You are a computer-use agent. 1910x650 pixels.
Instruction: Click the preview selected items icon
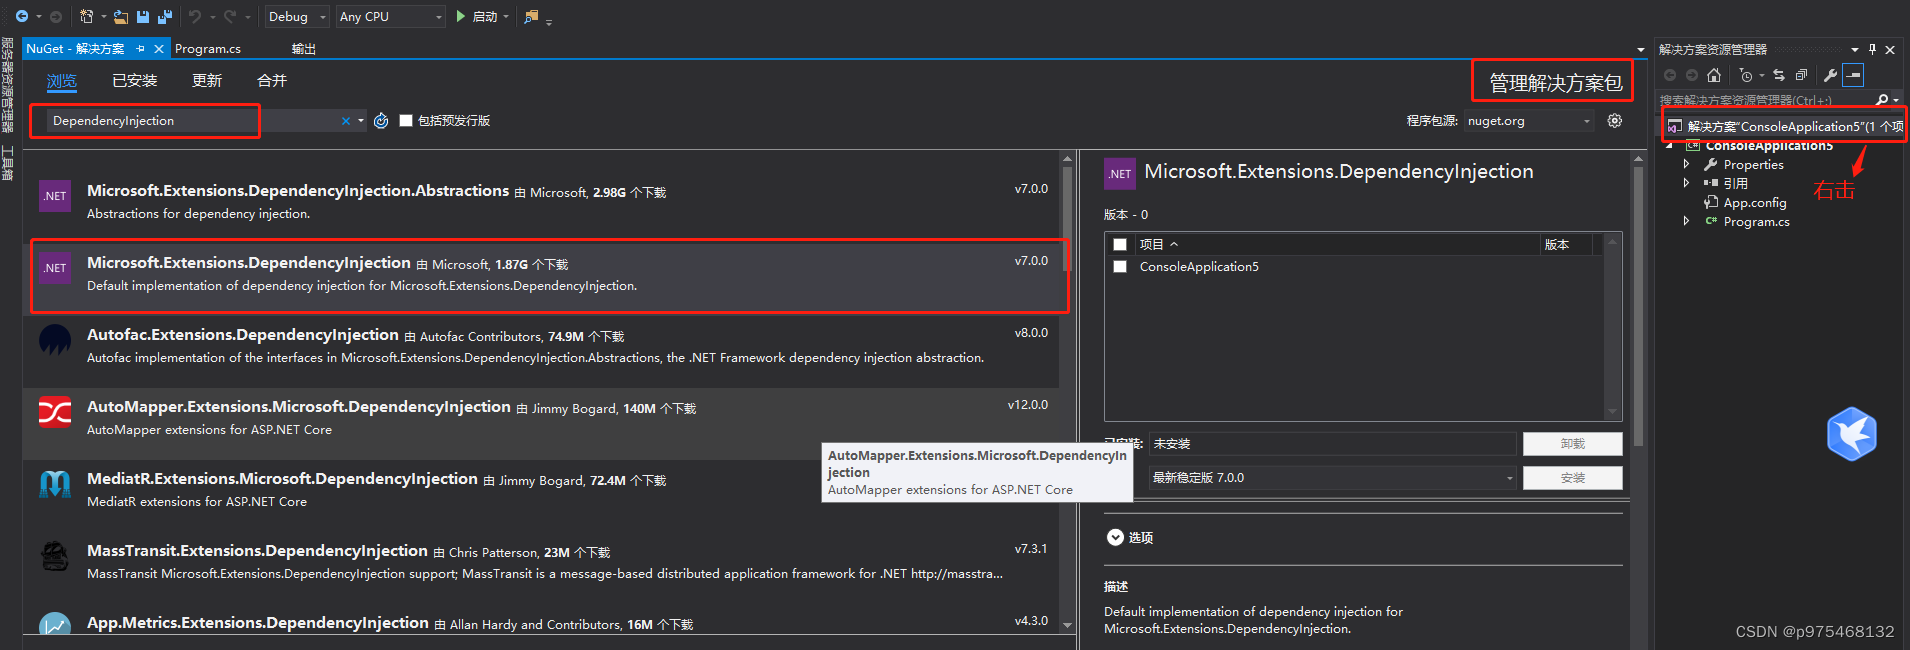click(1853, 75)
